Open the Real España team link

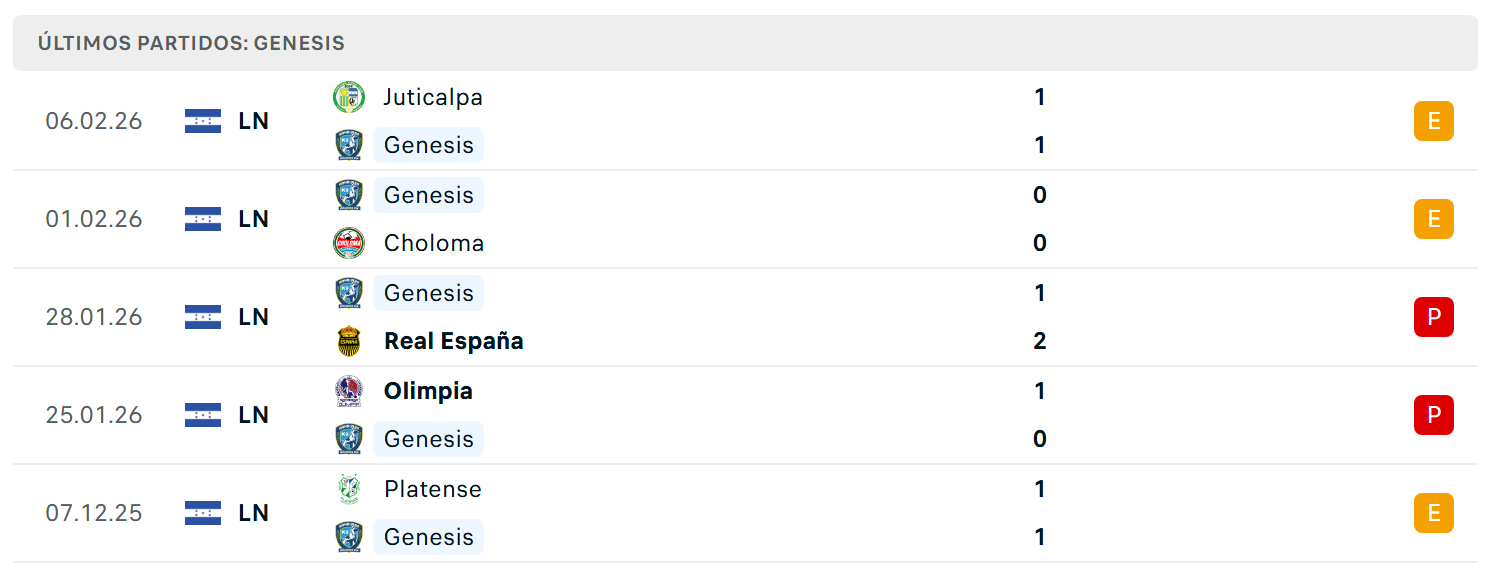[x=454, y=341]
